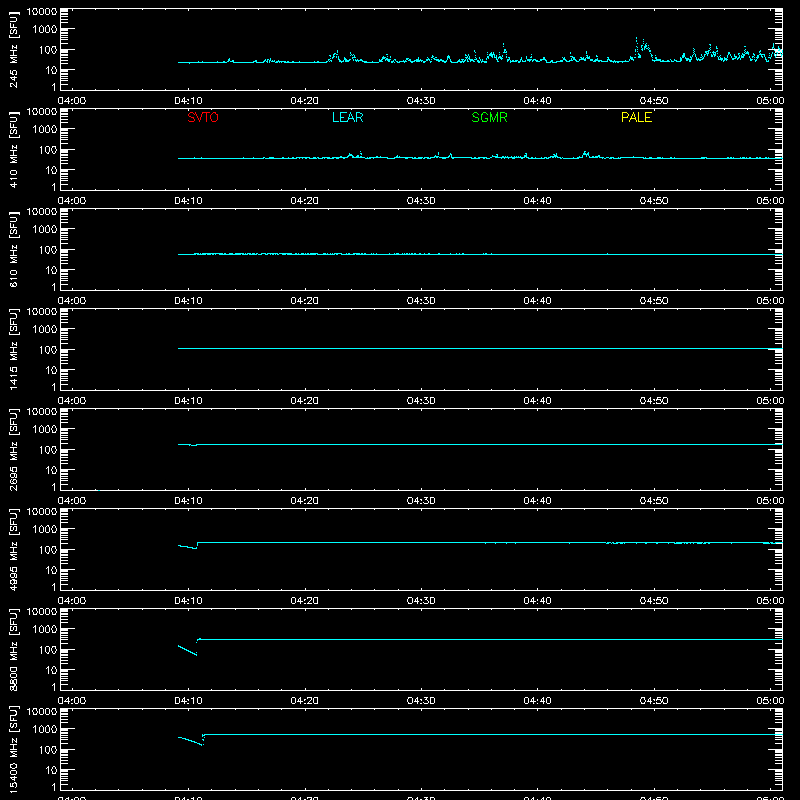The width and height of the screenshot is (800, 800).
Task: Select the '410 MHz [SFU]' axis title
Action: pos(13,149)
